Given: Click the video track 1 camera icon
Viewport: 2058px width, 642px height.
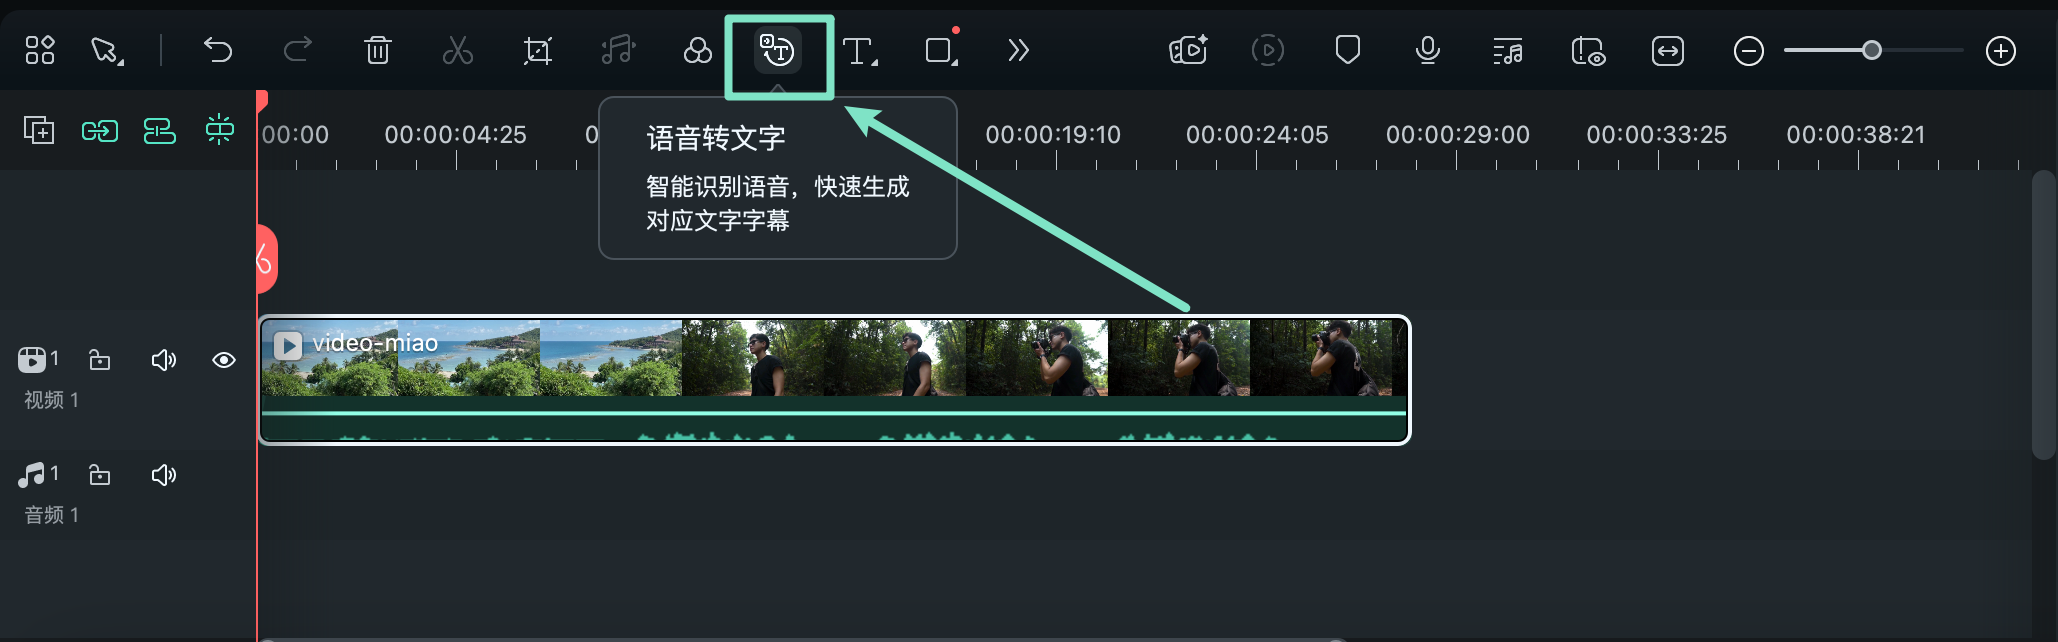Looking at the screenshot, I should [x=32, y=359].
